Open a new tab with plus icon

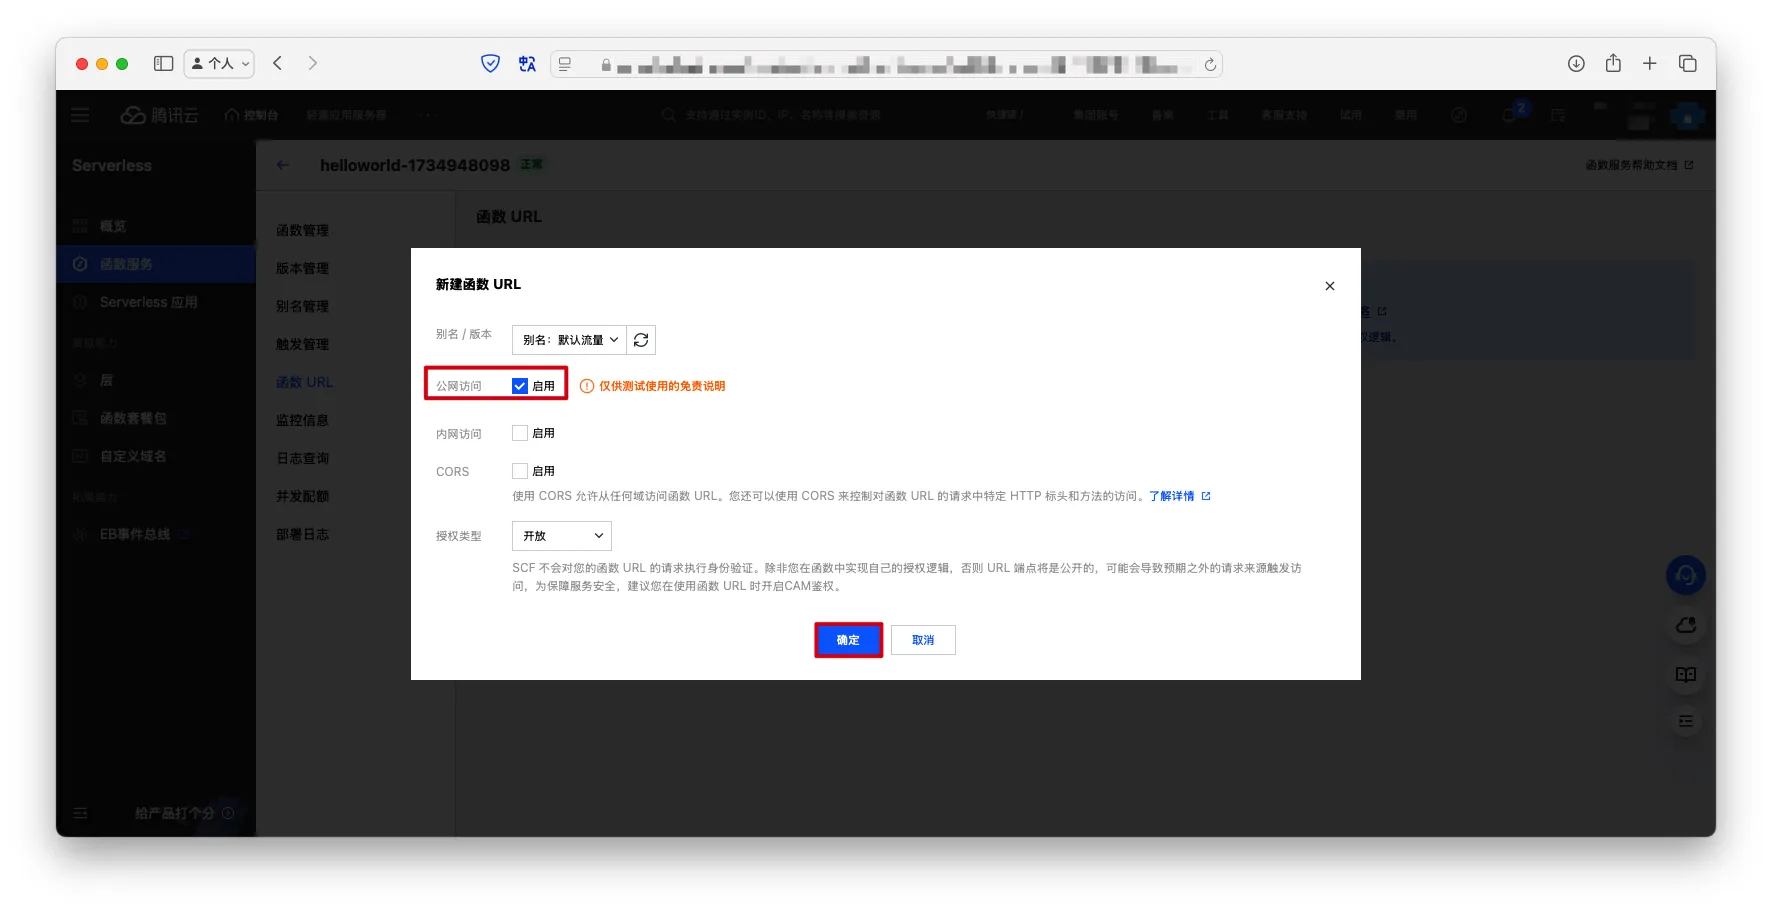click(x=1650, y=64)
